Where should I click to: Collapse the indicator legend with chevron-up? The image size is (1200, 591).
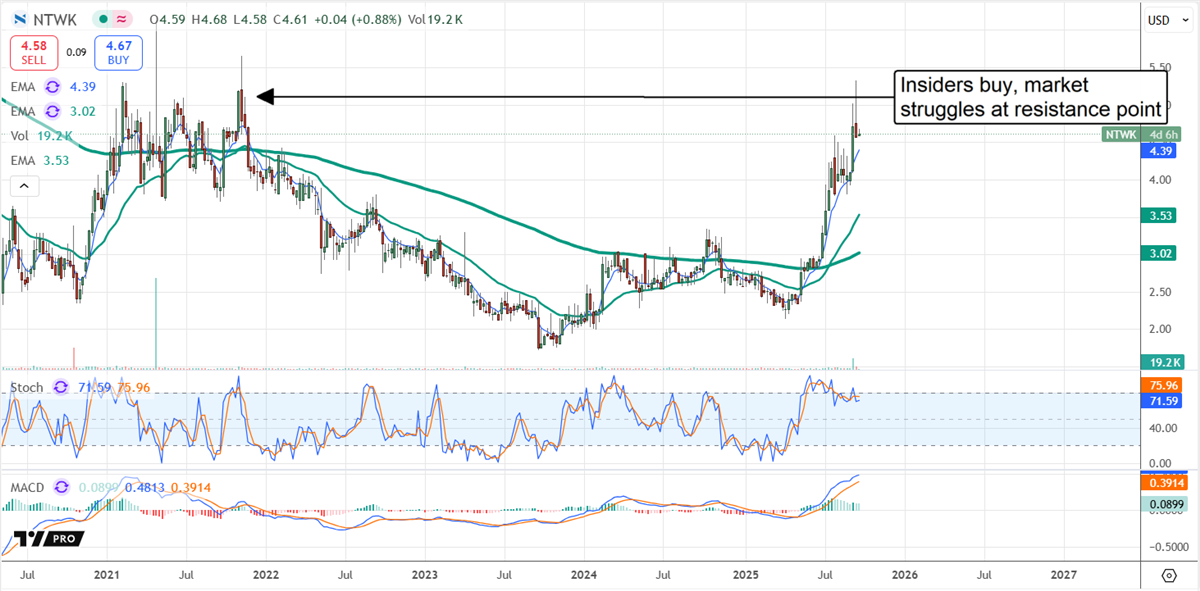24,186
